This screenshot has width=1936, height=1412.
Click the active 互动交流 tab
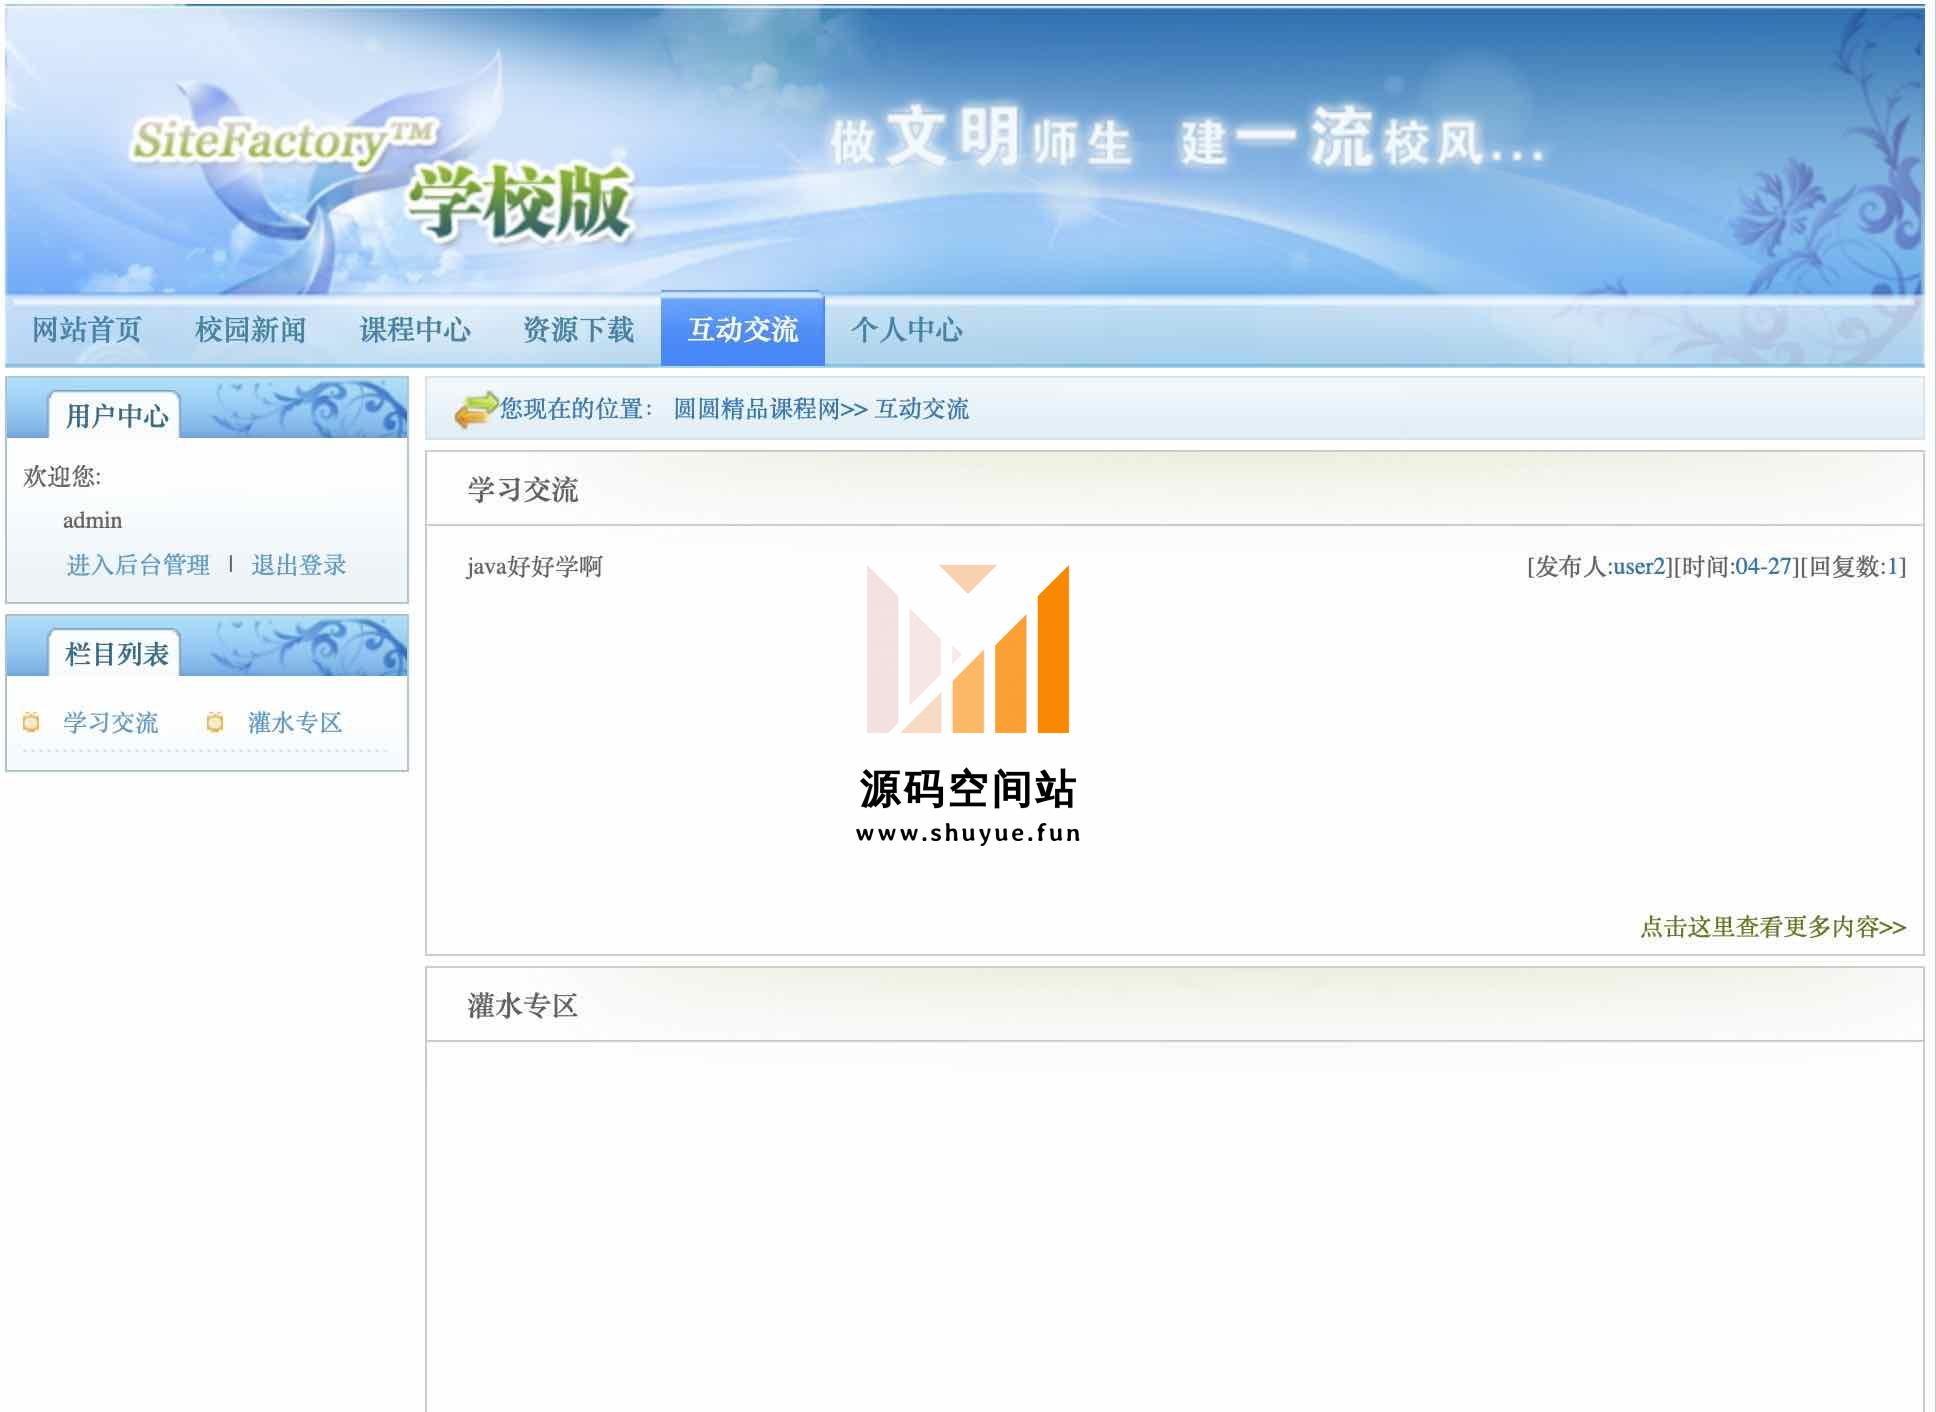click(743, 330)
